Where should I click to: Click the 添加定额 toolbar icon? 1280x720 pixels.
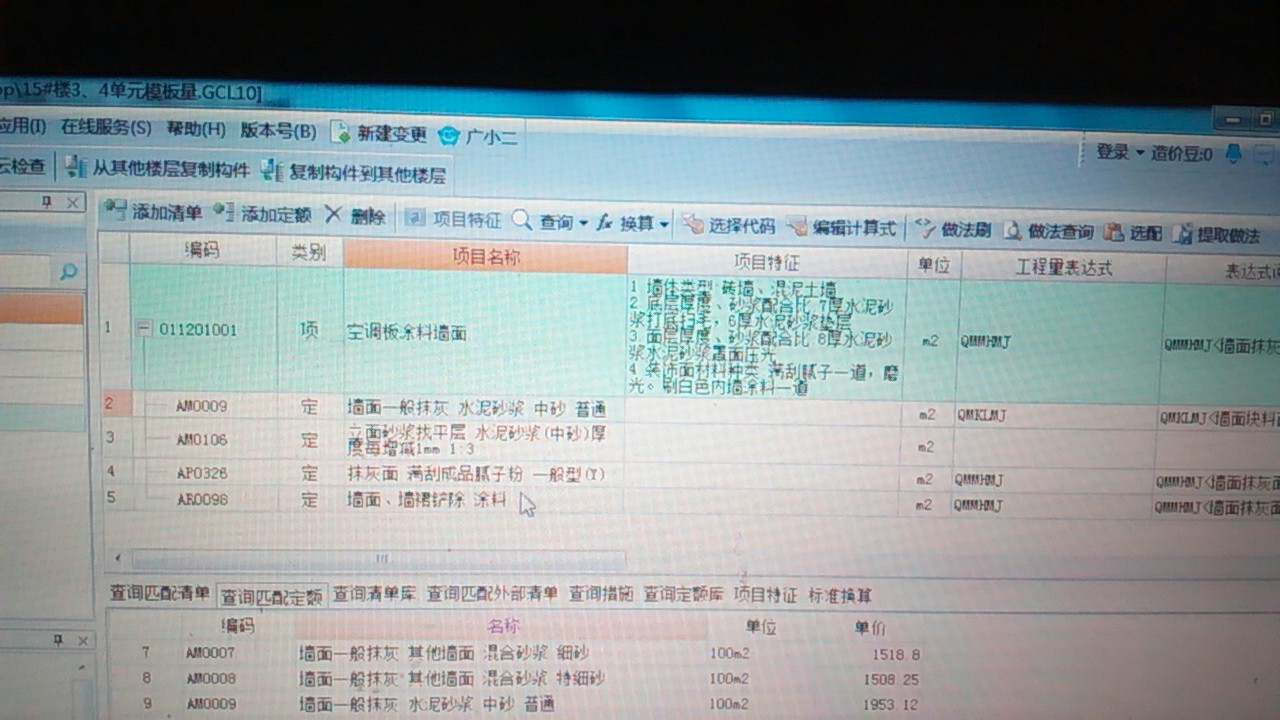(x=224, y=213)
